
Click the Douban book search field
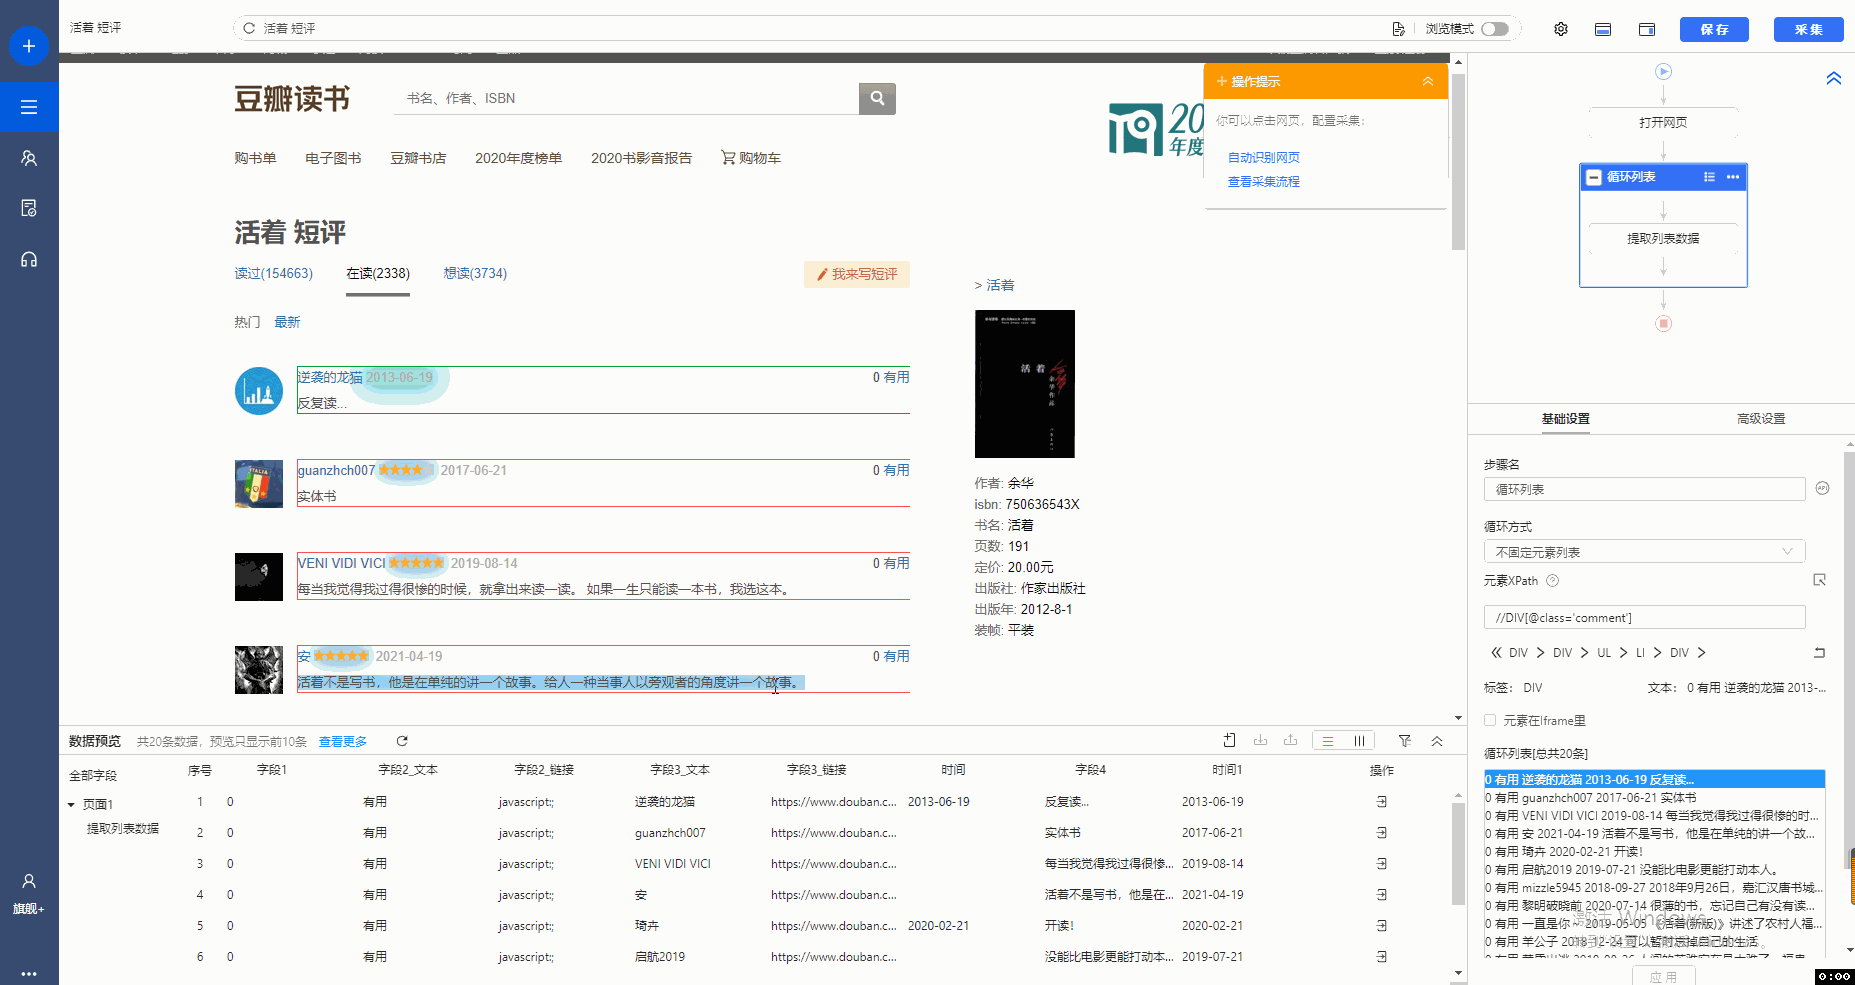coord(626,98)
